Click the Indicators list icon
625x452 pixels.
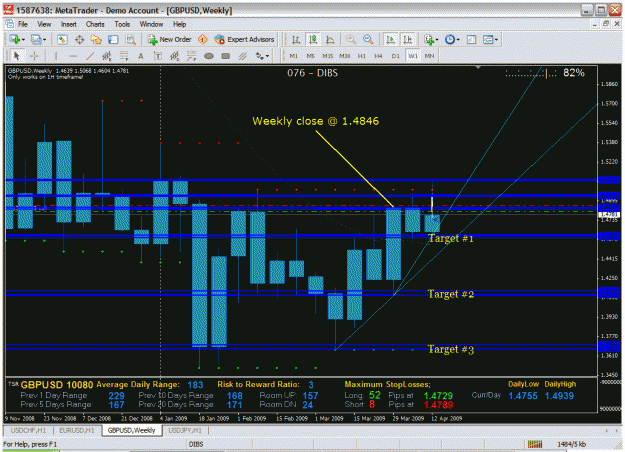click(429, 39)
